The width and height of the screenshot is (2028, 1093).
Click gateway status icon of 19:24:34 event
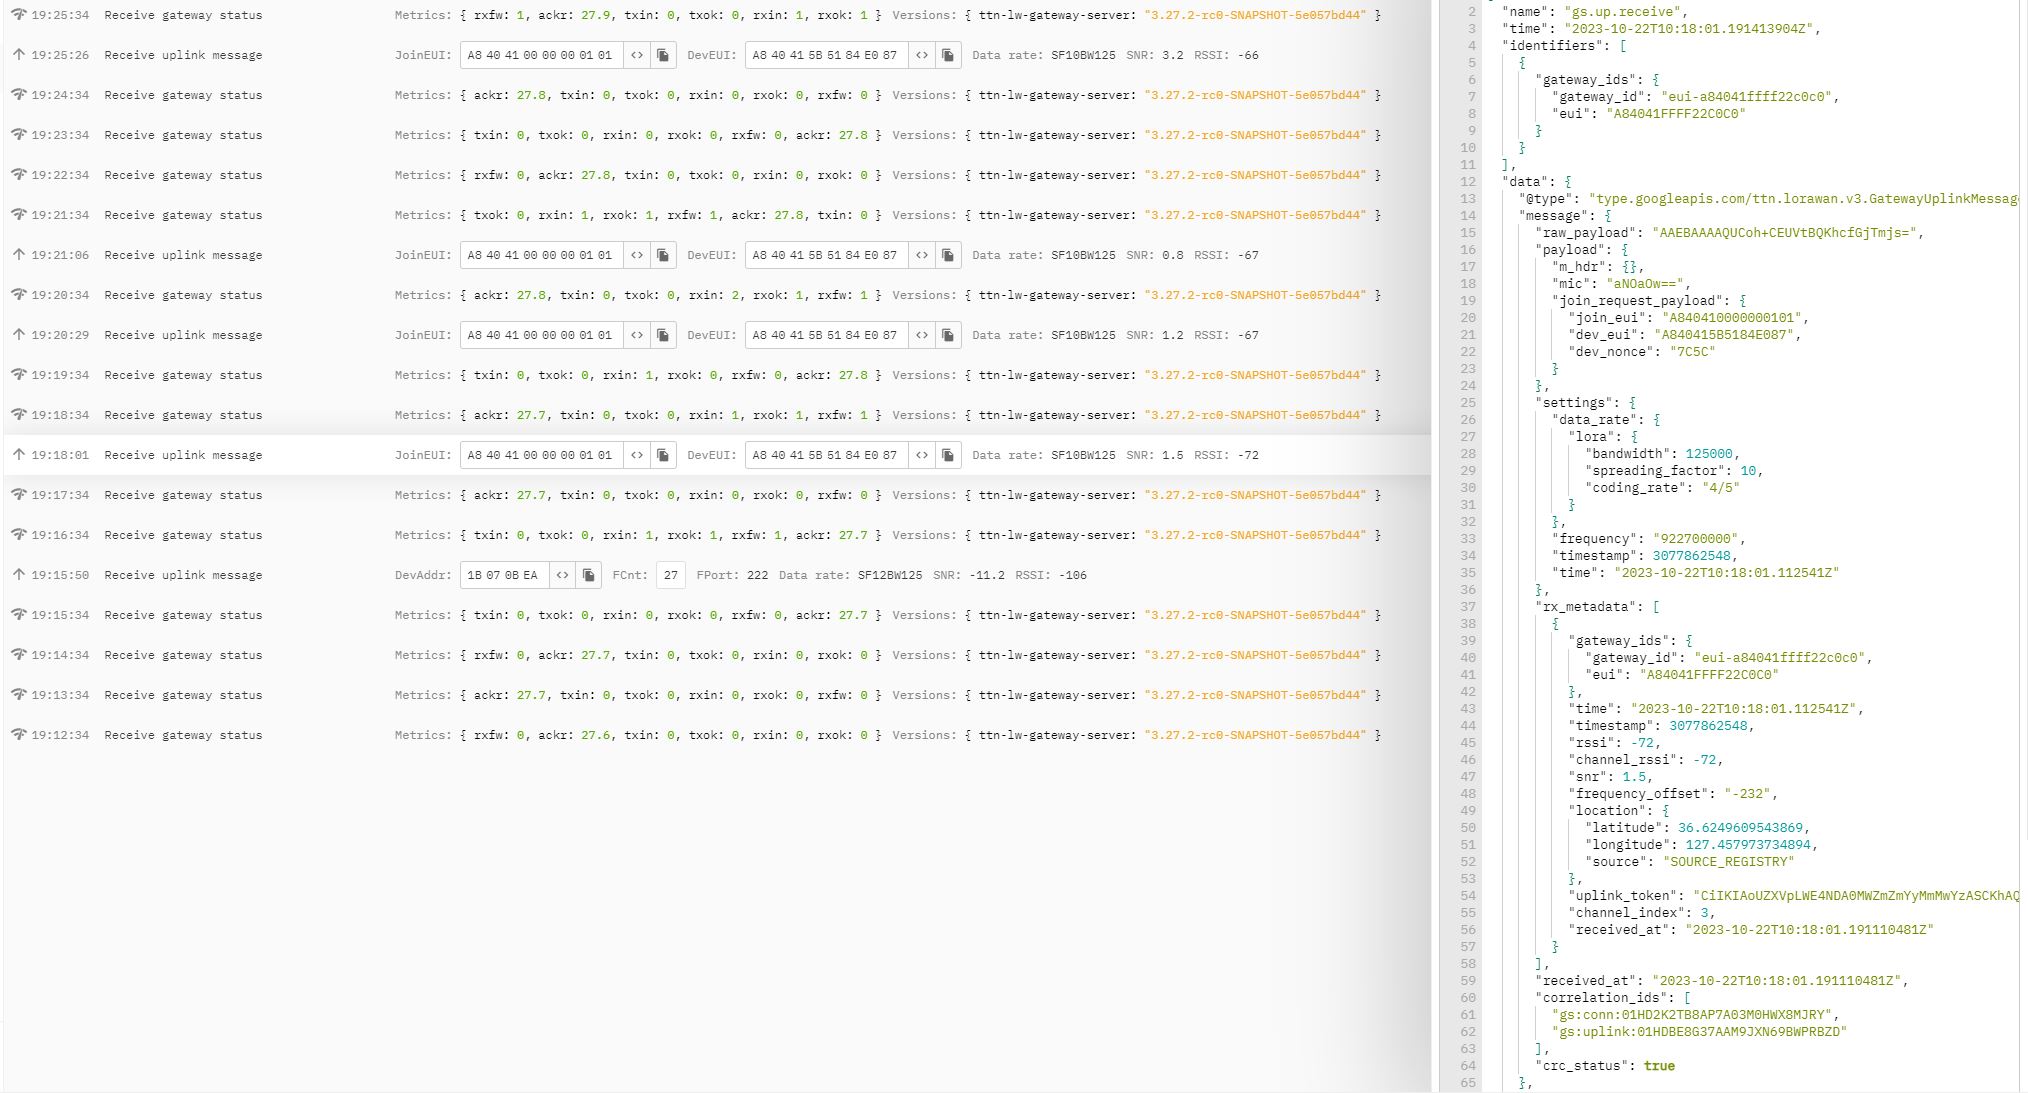[18, 95]
